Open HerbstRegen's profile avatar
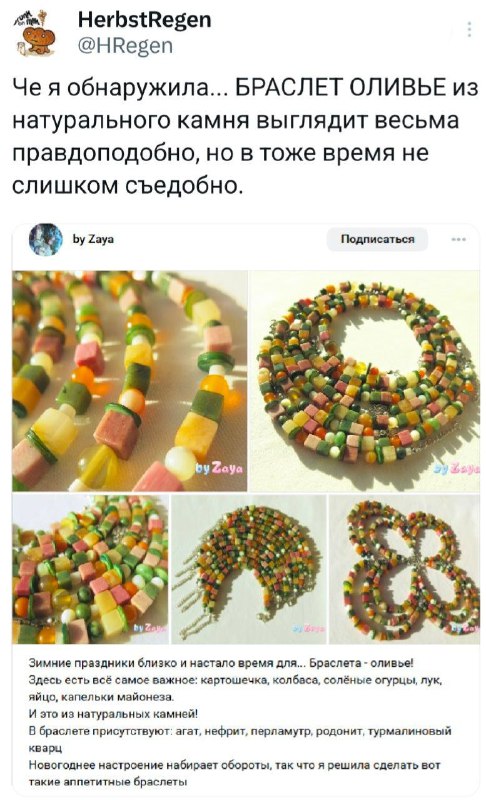Viewport: 486px width, 800px height. coord(36,34)
